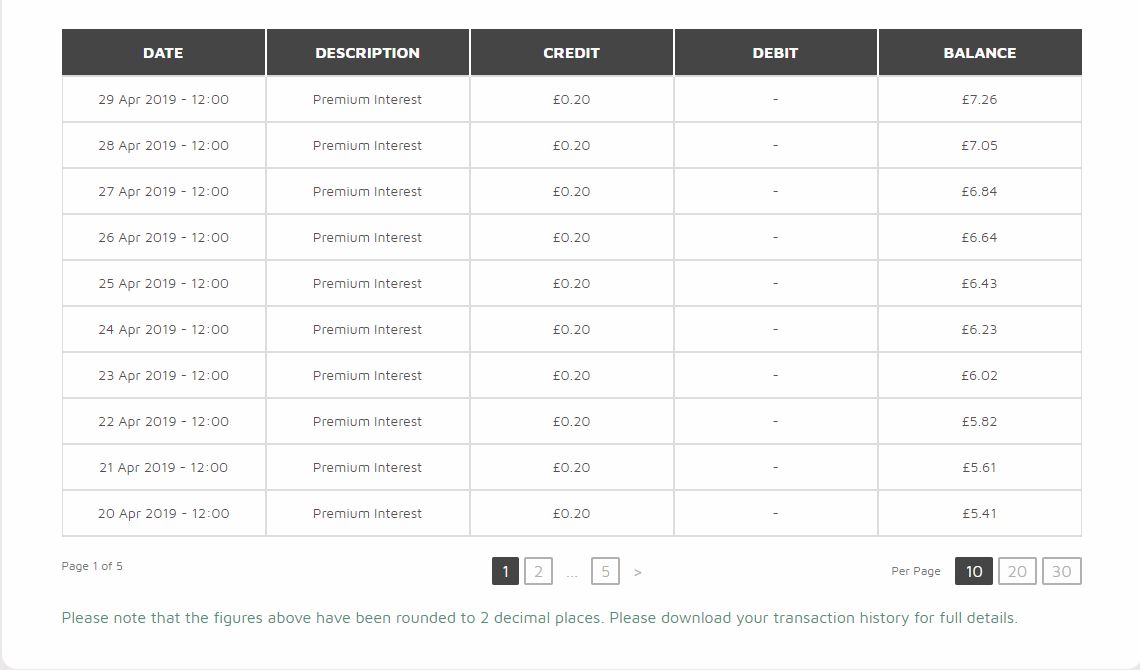Select the 20 Apr 2019 transaction row

(x=571, y=514)
